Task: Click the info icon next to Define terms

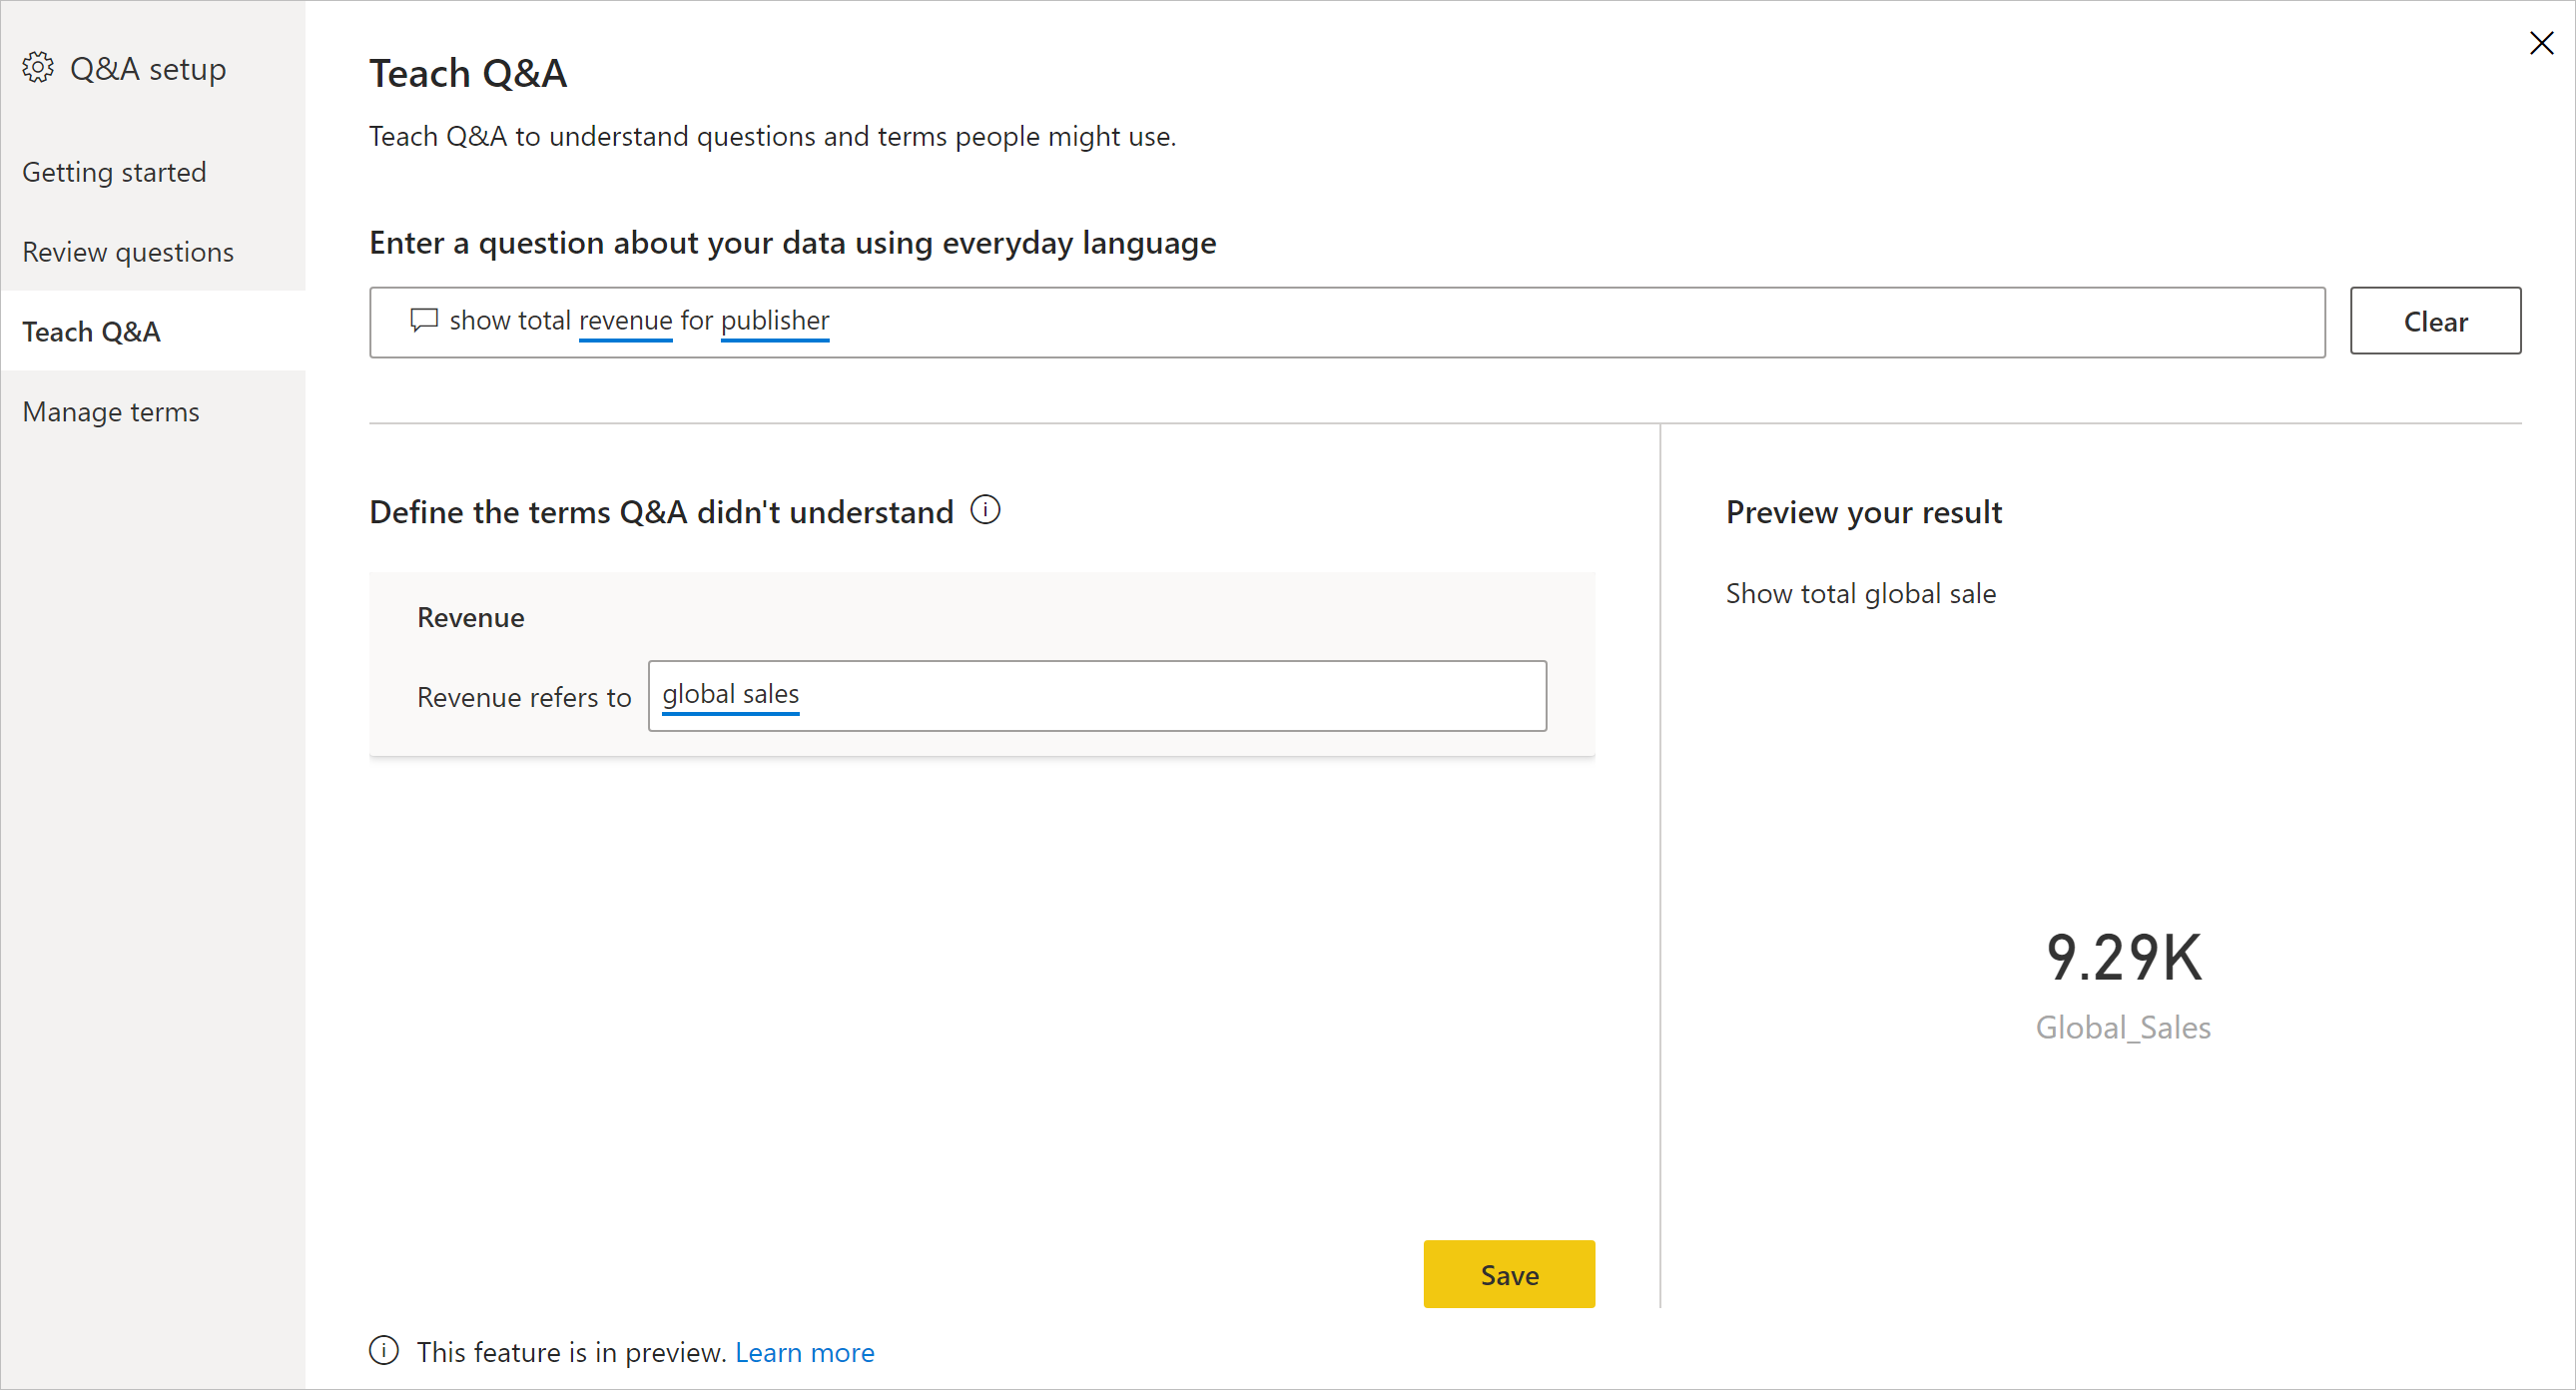Action: click(984, 510)
